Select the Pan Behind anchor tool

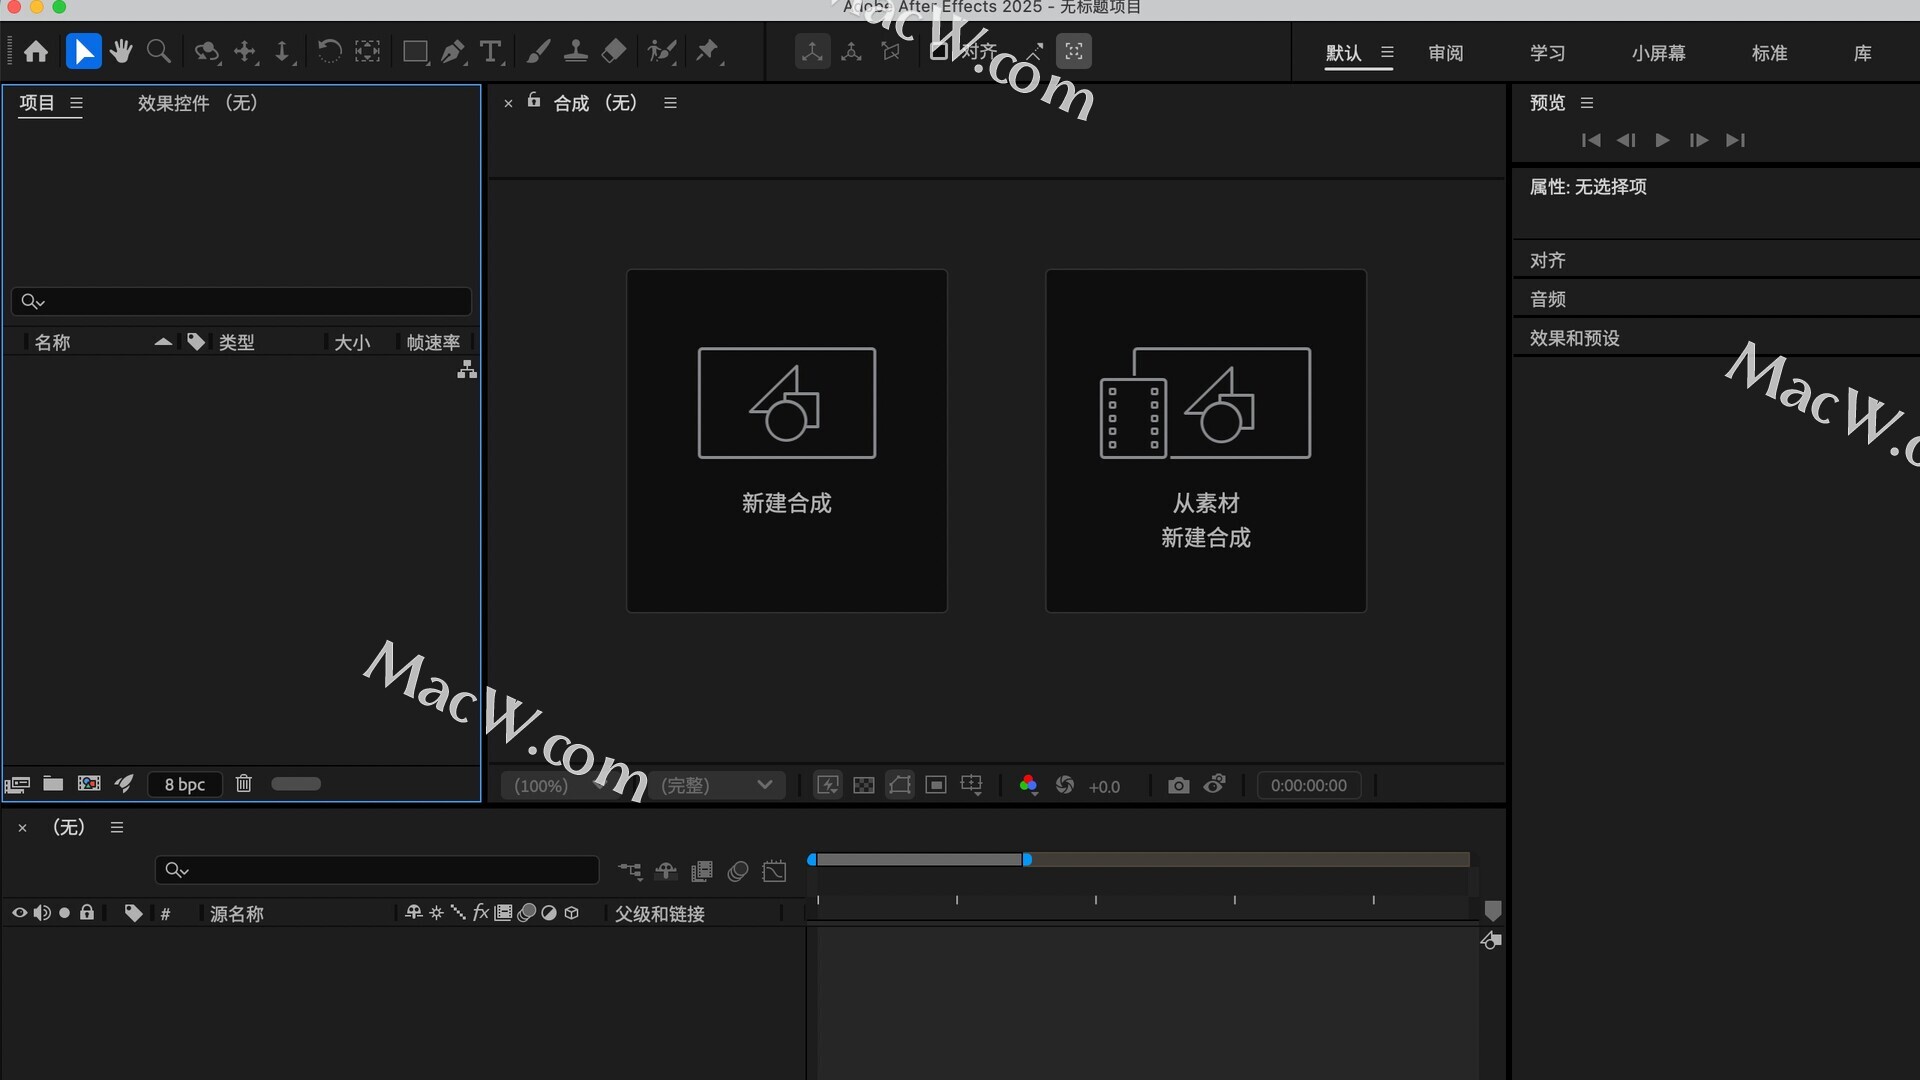[x=368, y=51]
